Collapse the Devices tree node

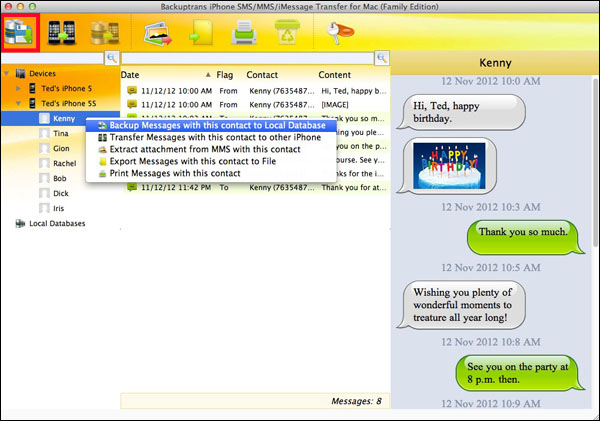[x=7, y=73]
